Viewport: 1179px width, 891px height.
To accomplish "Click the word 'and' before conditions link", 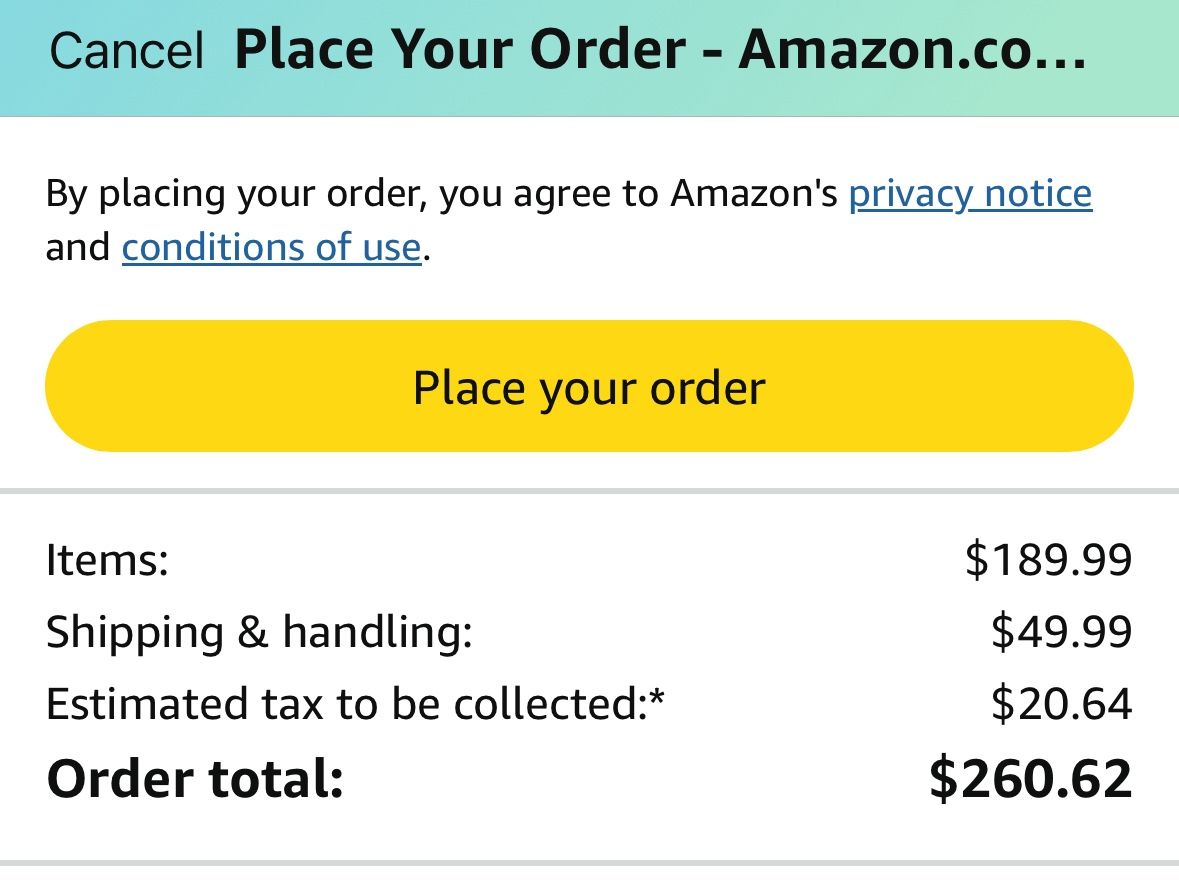I will point(78,246).
